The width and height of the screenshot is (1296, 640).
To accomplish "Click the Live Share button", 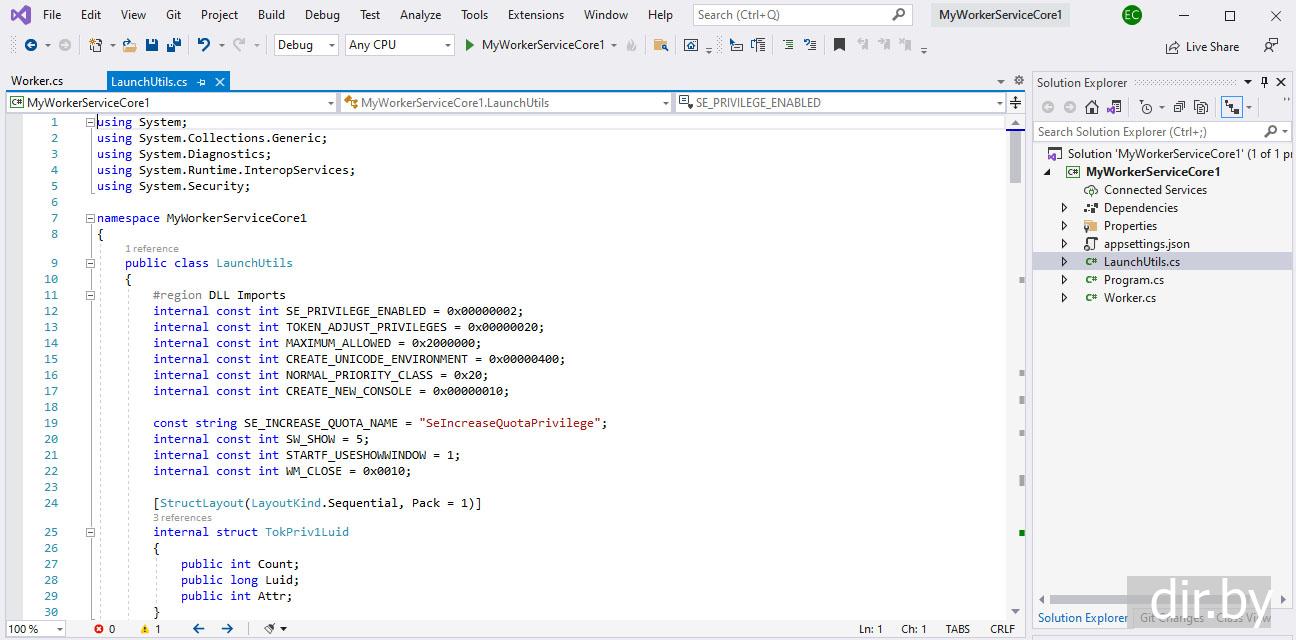I will click(1201, 47).
